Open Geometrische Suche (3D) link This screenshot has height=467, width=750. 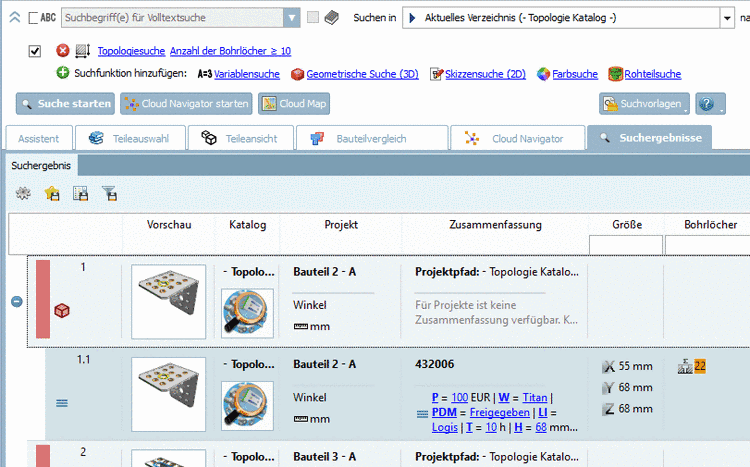pos(363,74)
